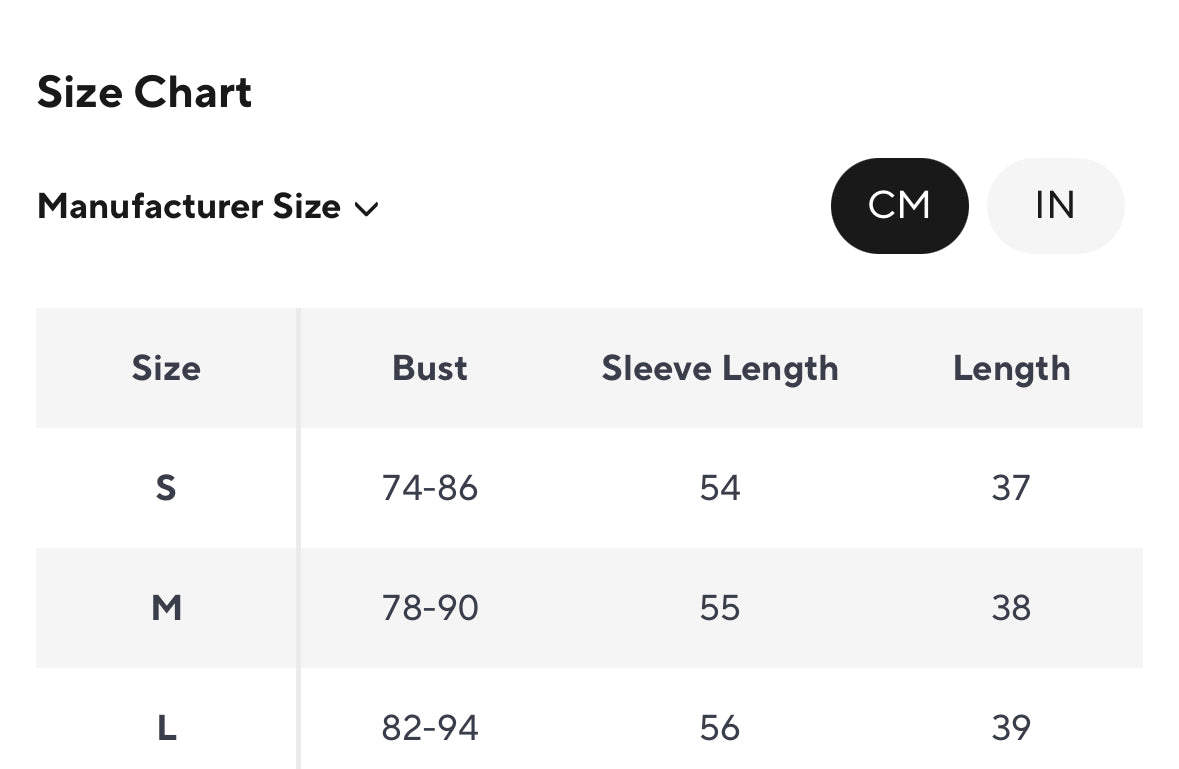Click the 82-94 bust value
The width and height of the screenshot is (1179, 769).
click(430, 728)
